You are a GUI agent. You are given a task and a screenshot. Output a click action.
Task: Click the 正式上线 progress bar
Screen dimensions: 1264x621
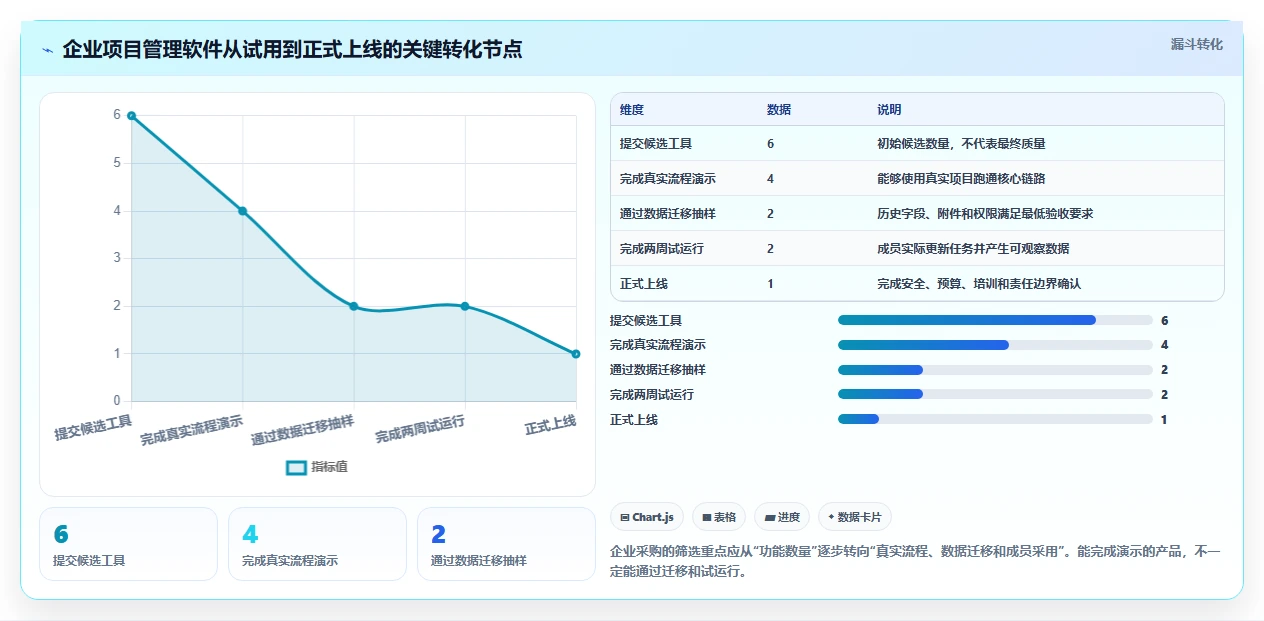point(995,420)
